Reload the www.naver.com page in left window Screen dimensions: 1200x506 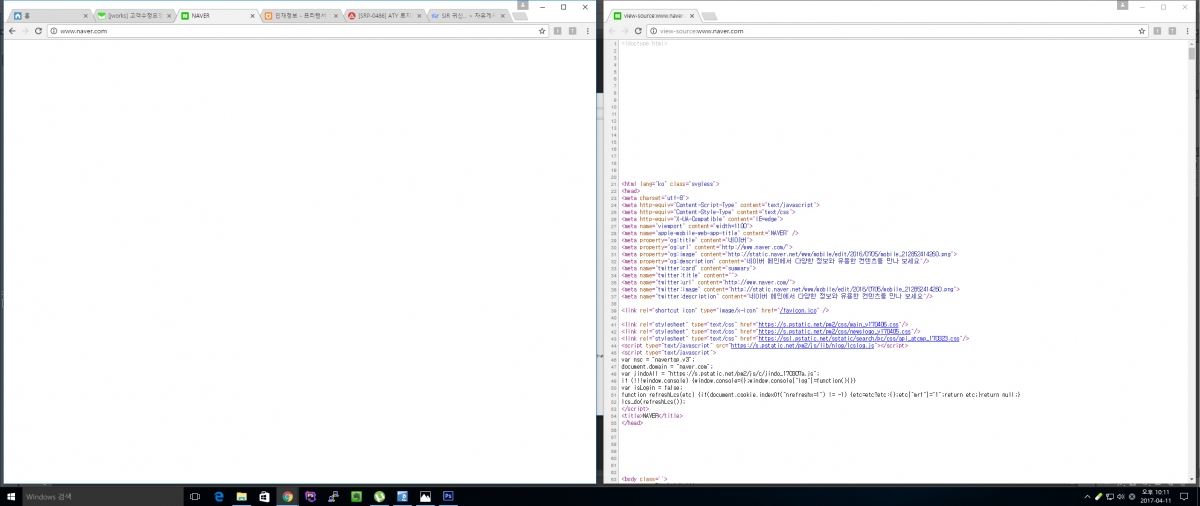tap(38, 31)
